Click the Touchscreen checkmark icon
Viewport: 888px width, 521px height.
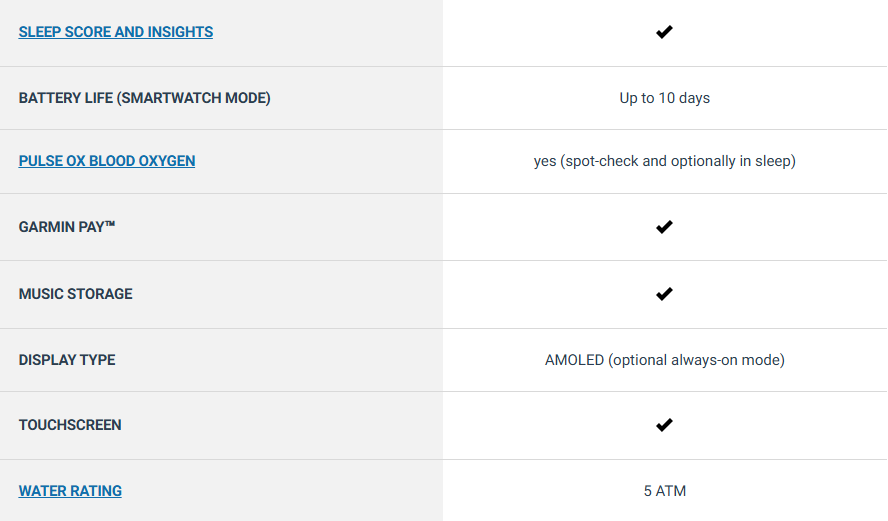pos(664,425)
